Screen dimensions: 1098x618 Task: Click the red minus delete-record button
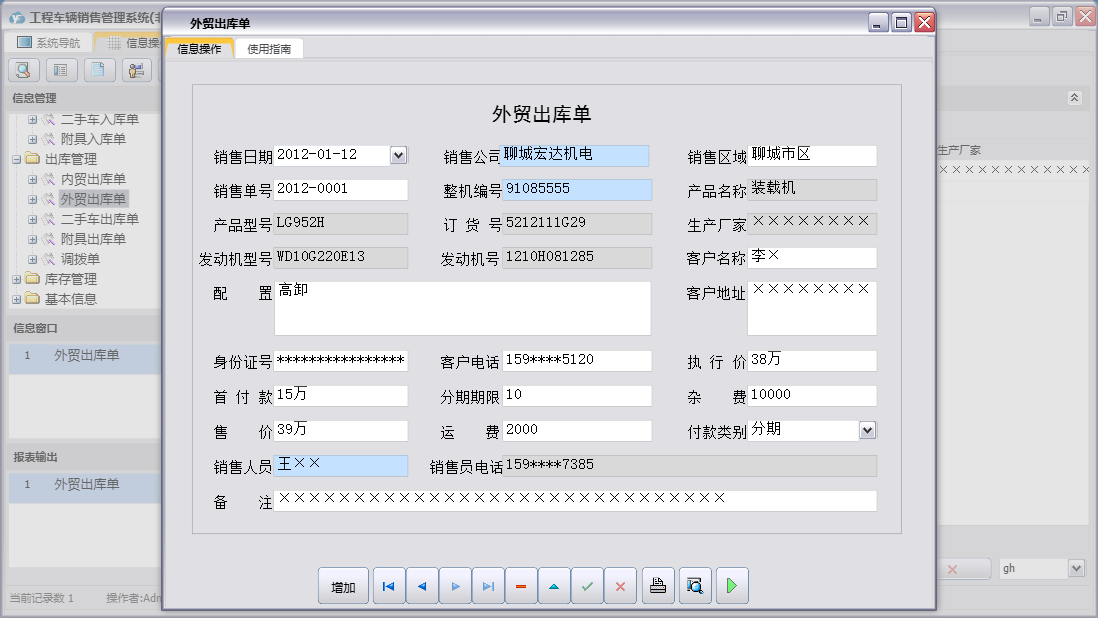tap(521, 587)
